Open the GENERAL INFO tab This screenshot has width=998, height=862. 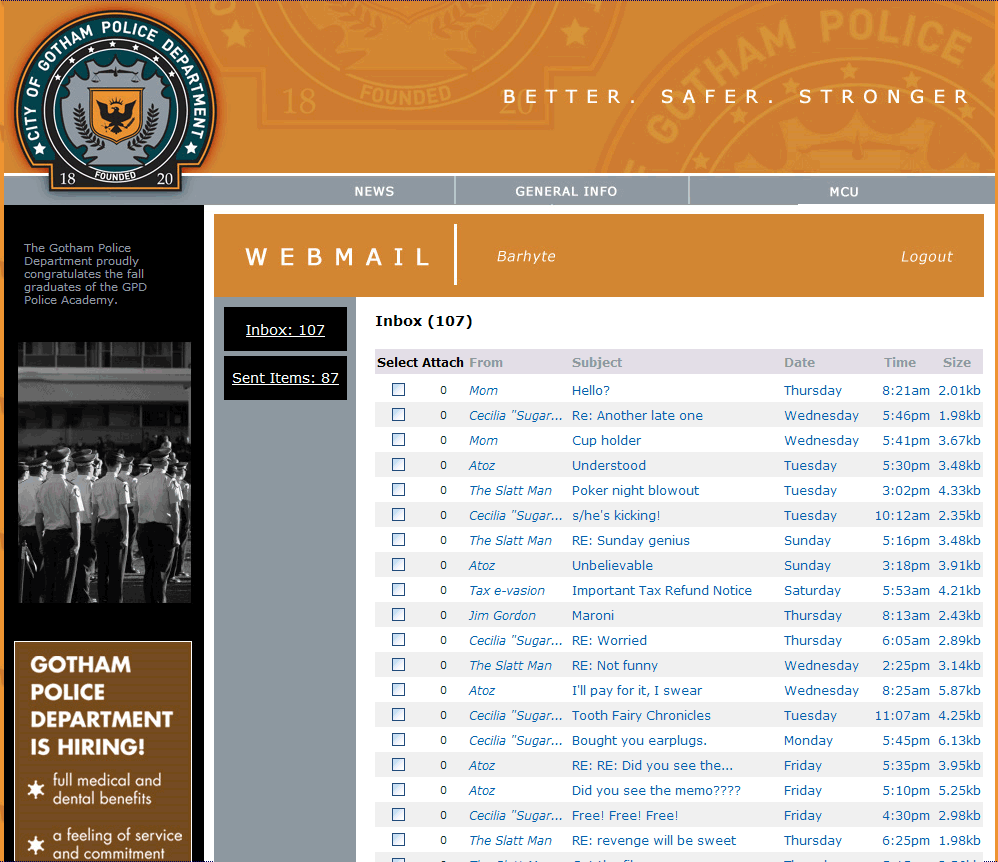[x=566, y=191]
